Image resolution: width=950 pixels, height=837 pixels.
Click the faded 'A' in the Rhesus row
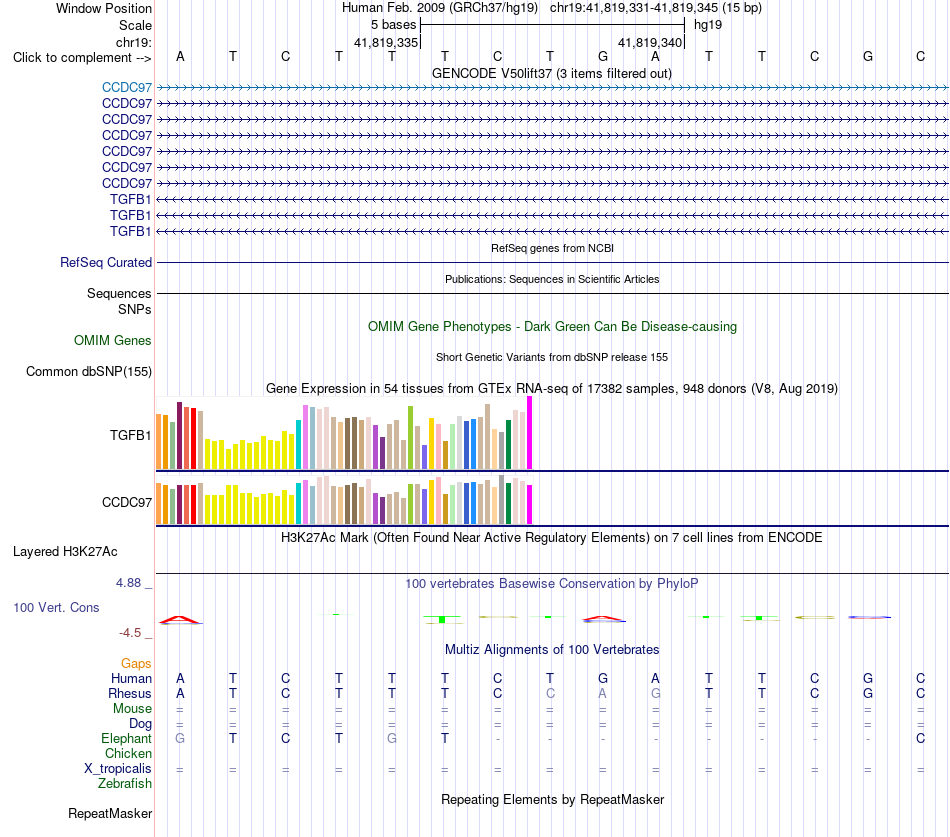click(602, 693)
